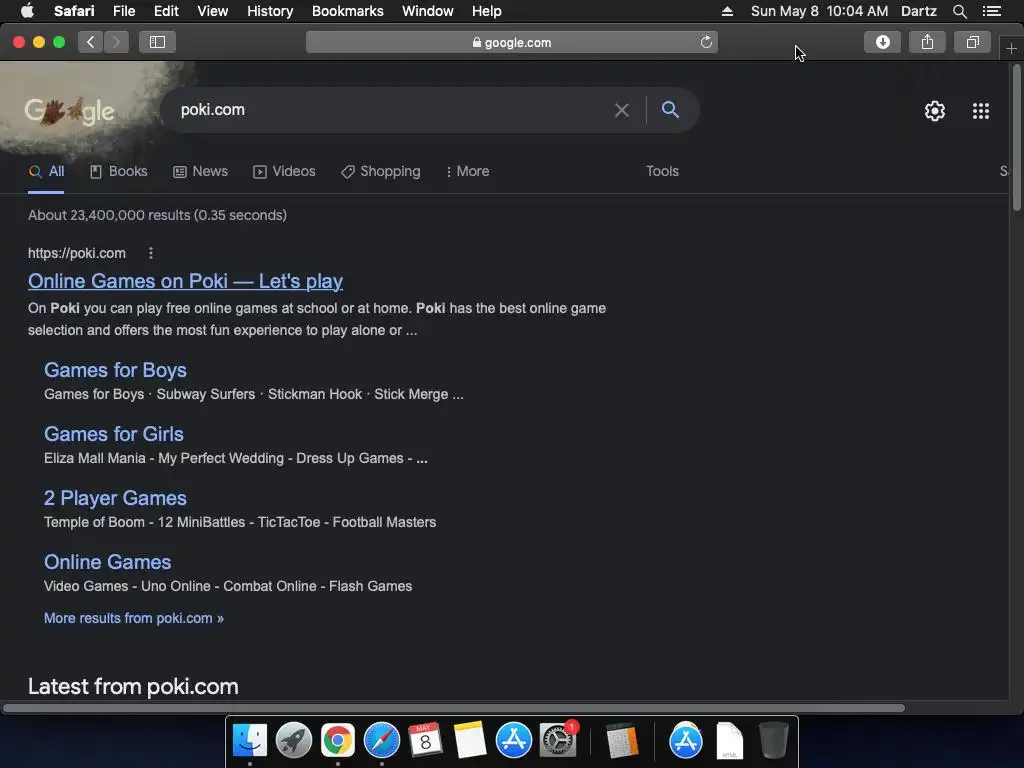Open System Preferences in the Dock
1024x768 pixels.
(558, 740)
